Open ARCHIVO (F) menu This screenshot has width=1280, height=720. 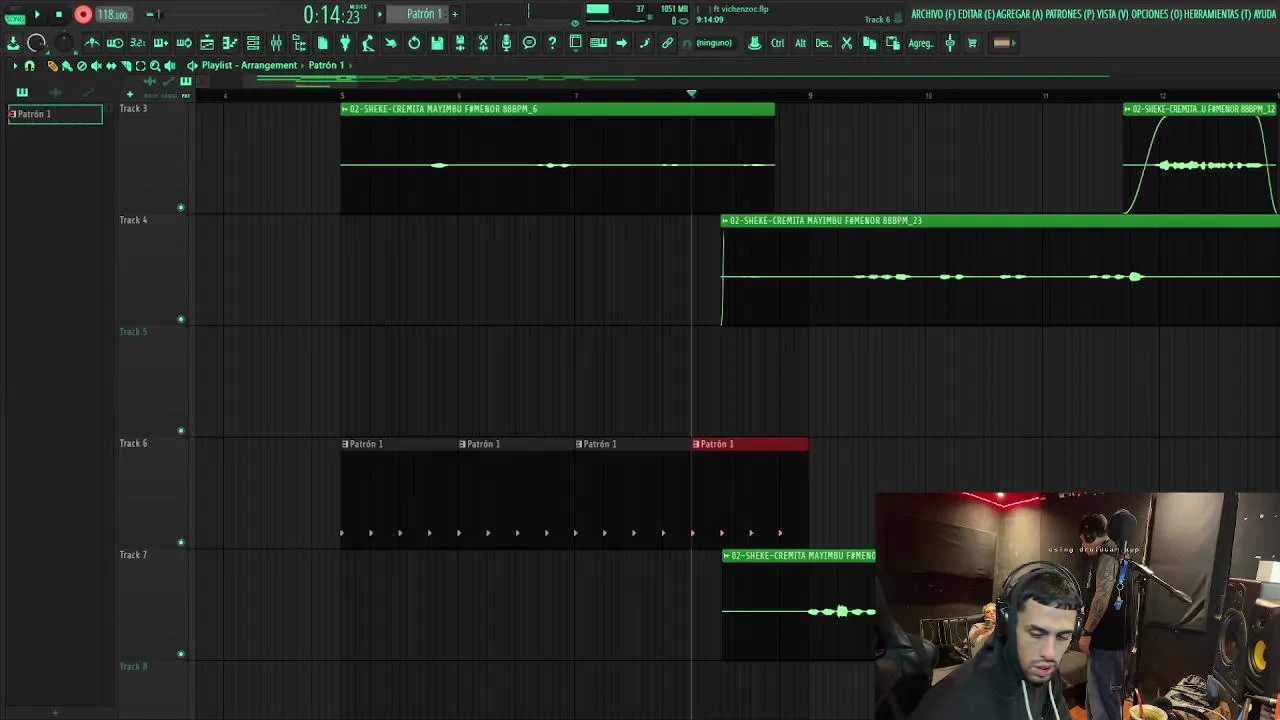pos(932,14)
